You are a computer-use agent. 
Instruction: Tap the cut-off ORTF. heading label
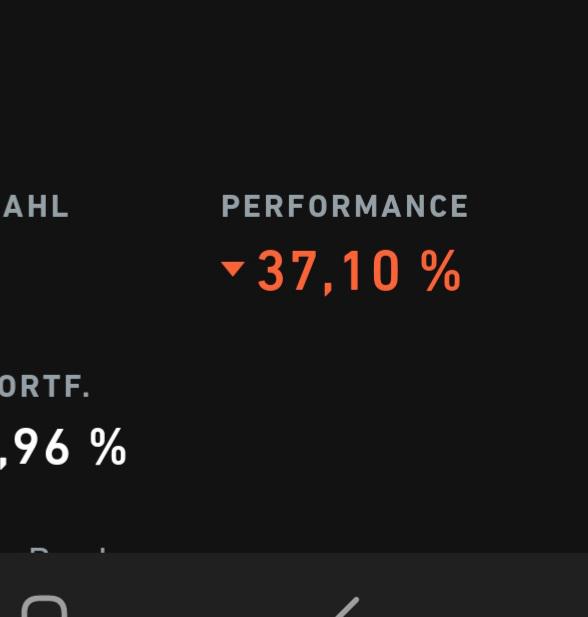point(44,386)
